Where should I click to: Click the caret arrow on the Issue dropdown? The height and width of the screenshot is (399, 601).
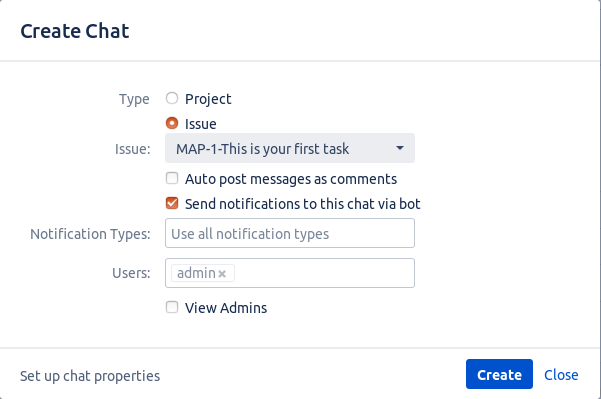click(x=400, y=148)
